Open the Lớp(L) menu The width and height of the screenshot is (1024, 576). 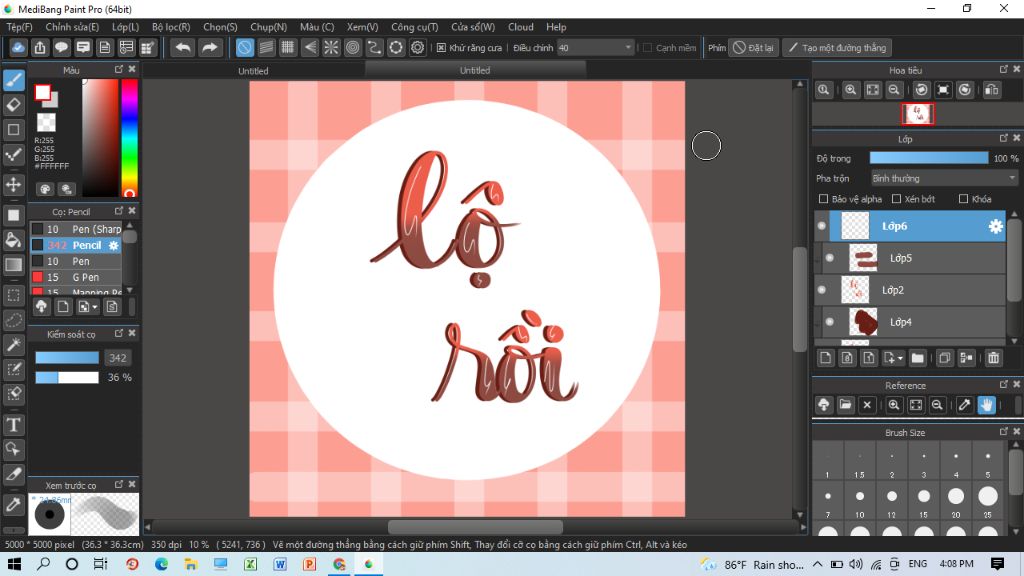(x=125, y=27)
